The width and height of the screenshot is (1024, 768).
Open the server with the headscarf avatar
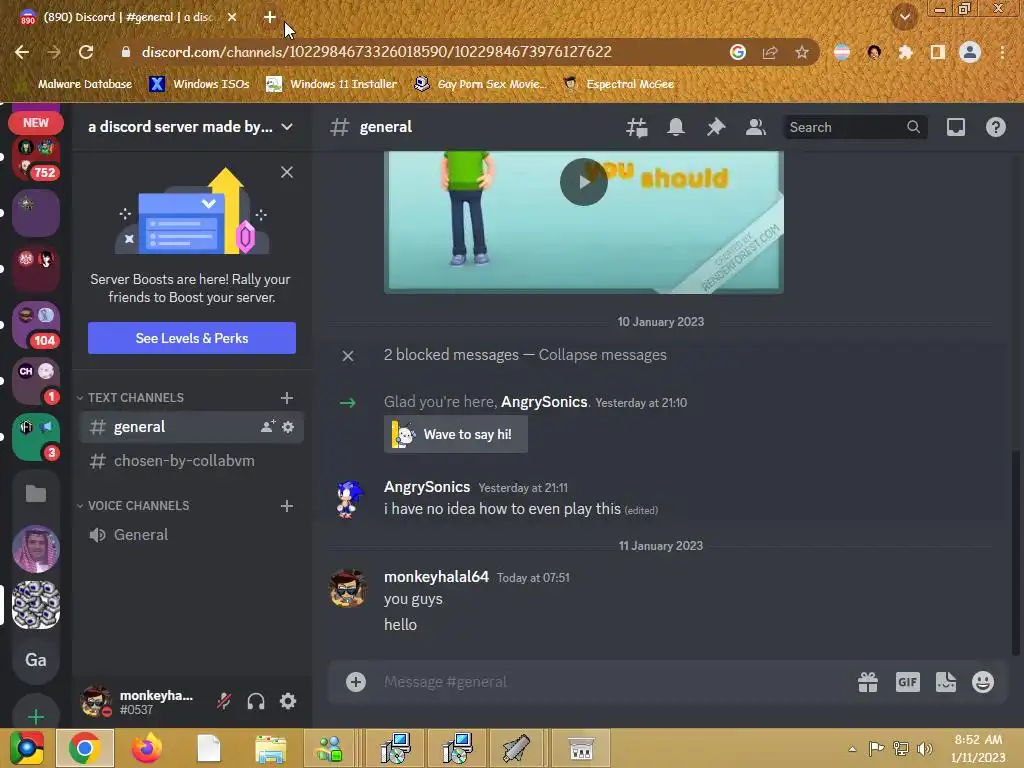click(36, 549)
